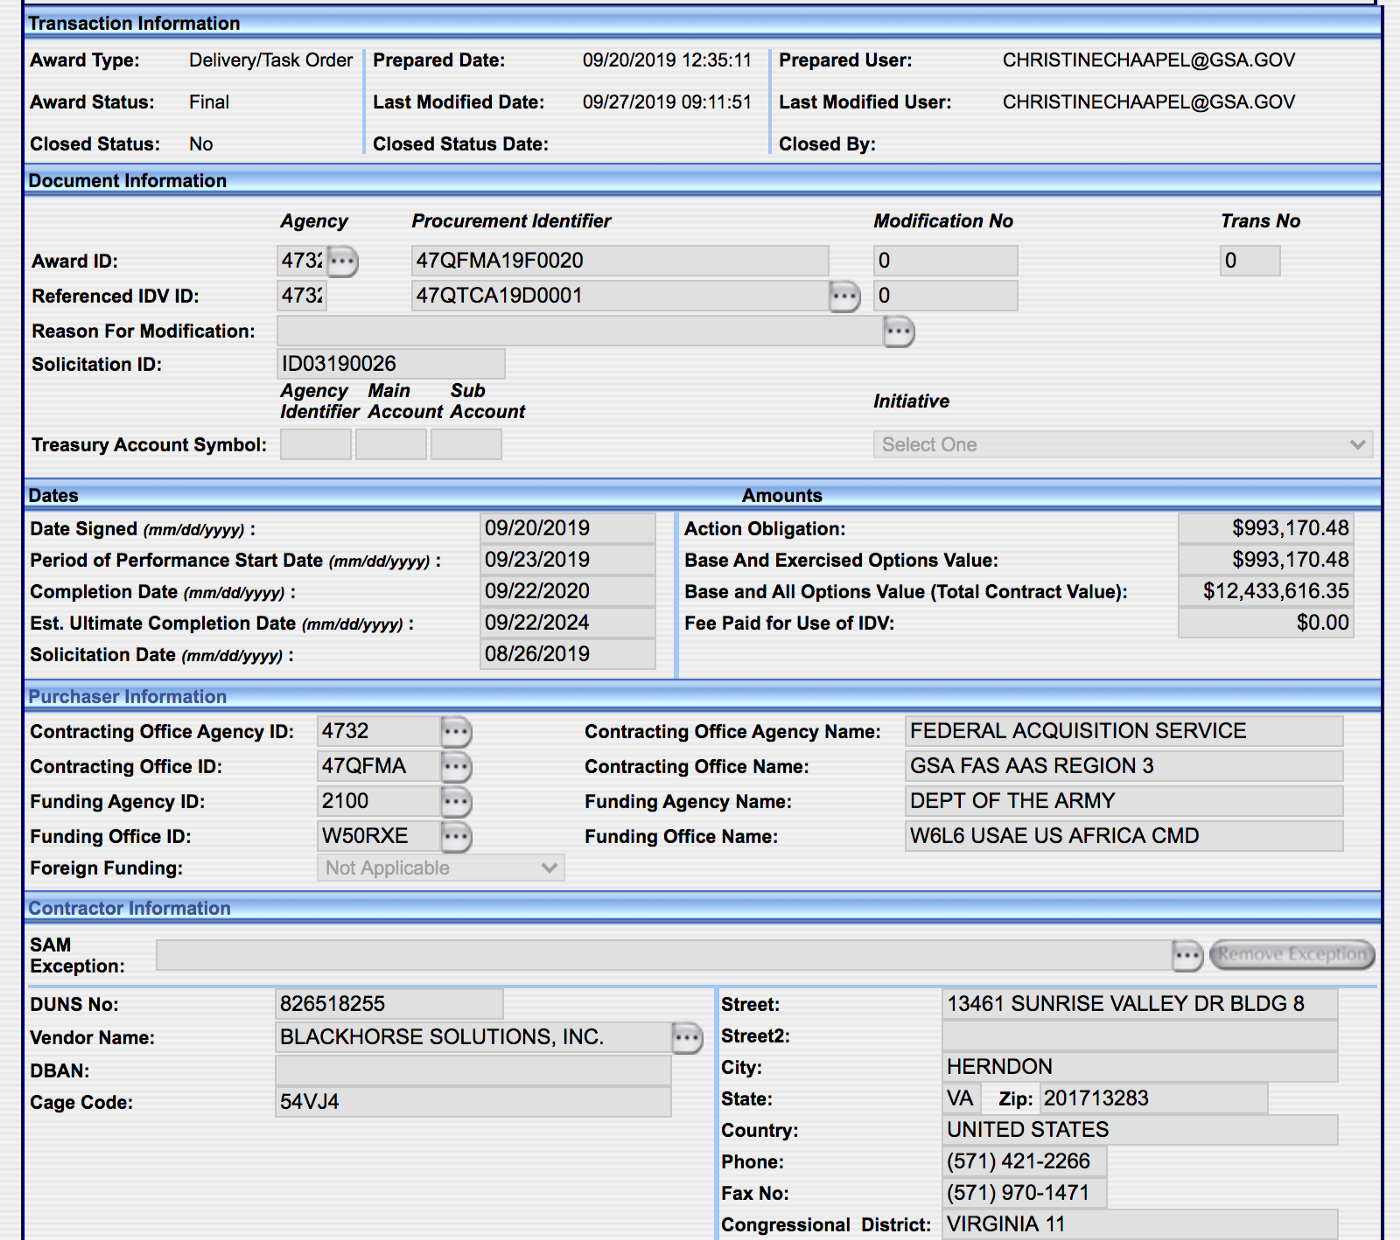The width and height of the screenshot is (1400, 1240).
Task: Click the Funding Office ID ellipsis button
Action: [456, 837]
